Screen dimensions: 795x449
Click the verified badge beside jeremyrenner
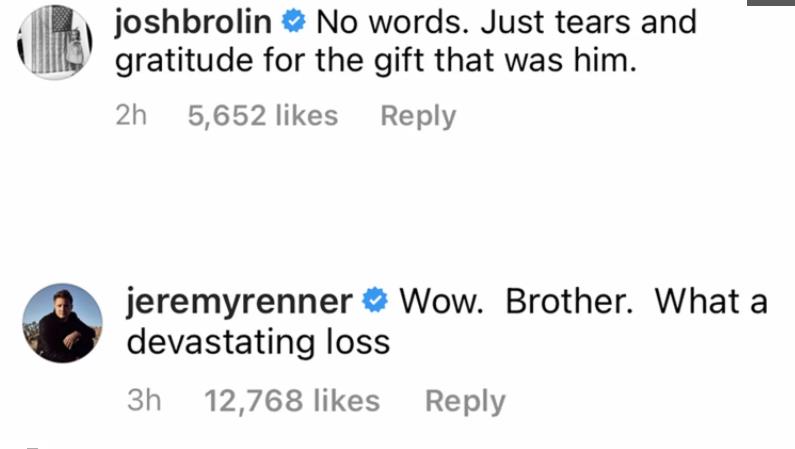point(375,301)
